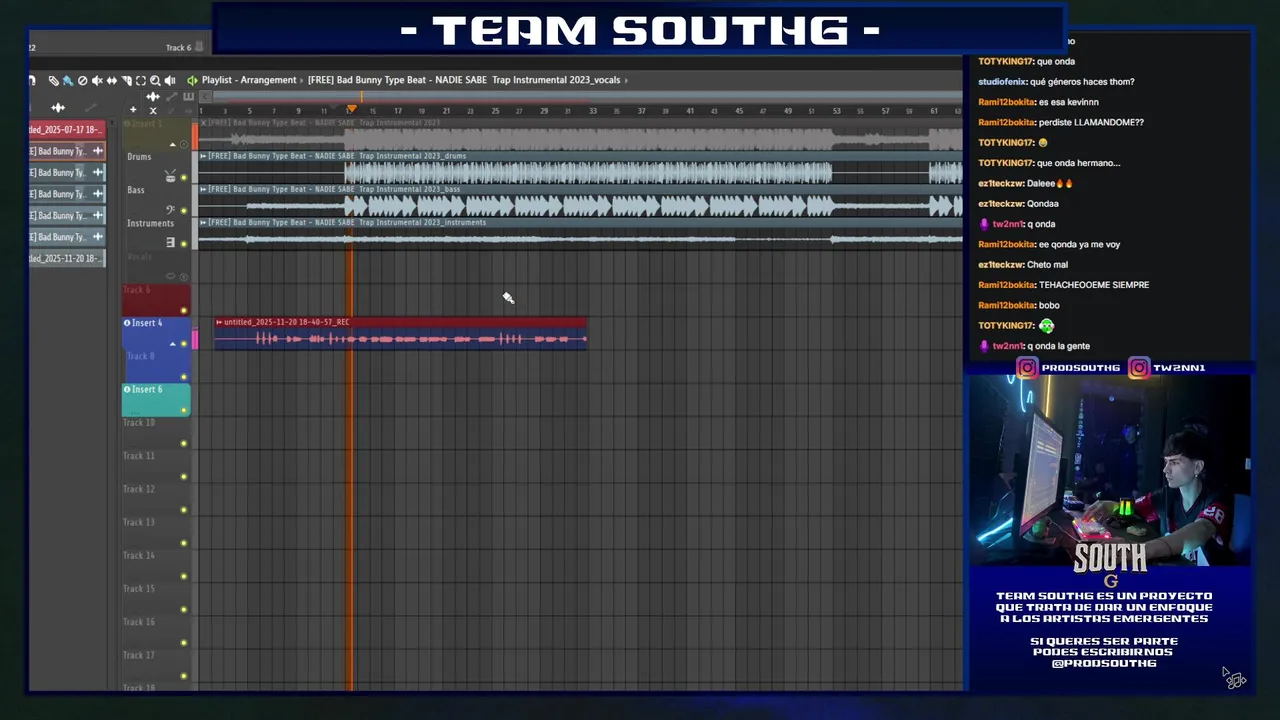Click the green Playlist speaker icon
The image size is (1280, 720).
(192, 80)
